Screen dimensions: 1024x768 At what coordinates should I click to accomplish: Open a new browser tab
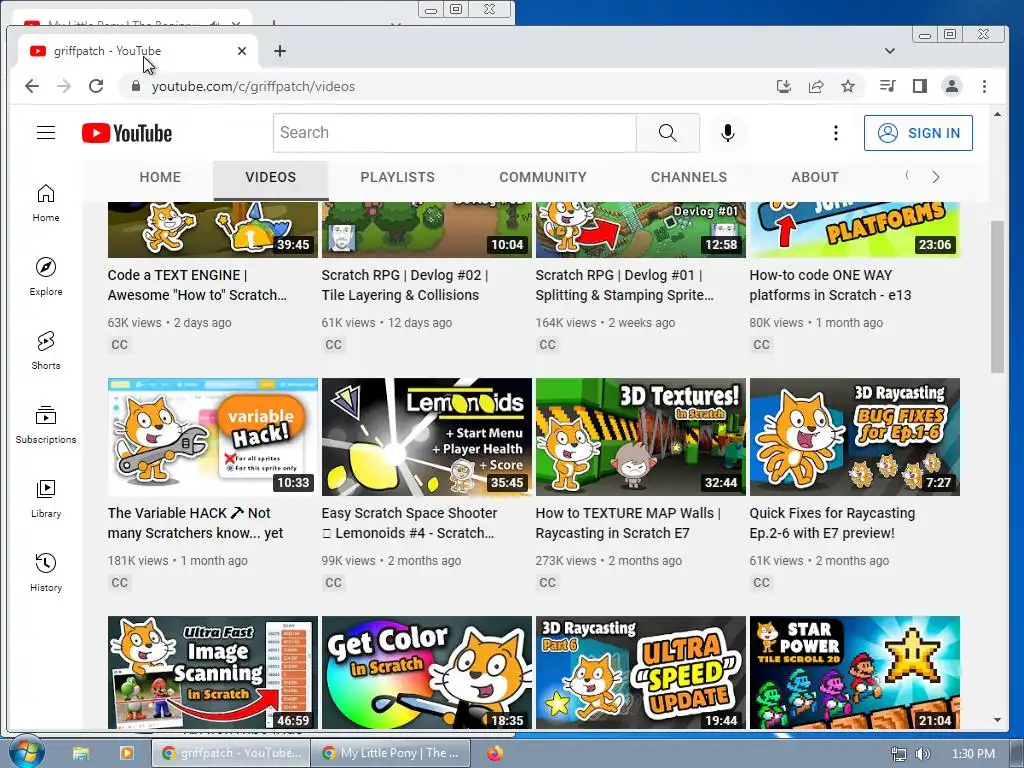pos(280,51)
